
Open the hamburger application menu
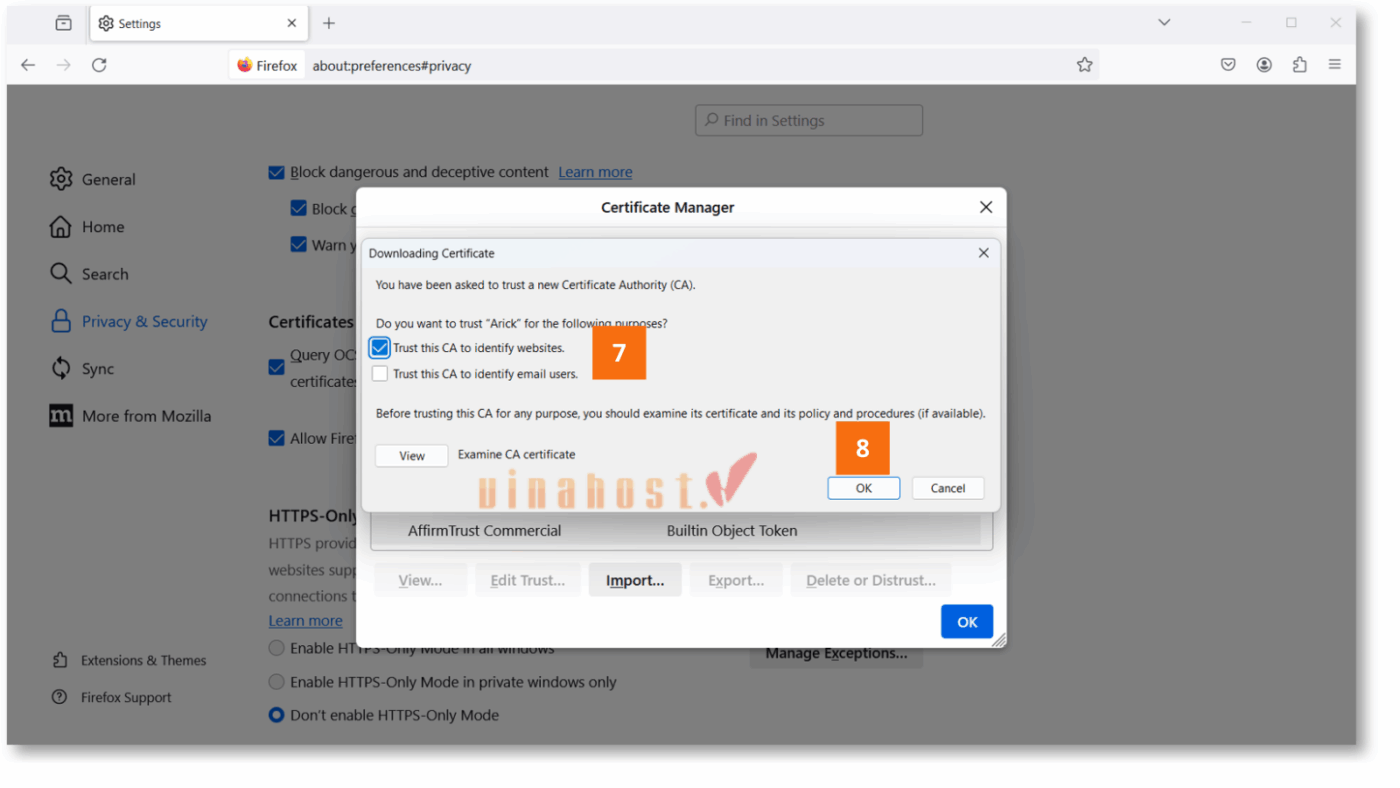[x=1334, y=65]
